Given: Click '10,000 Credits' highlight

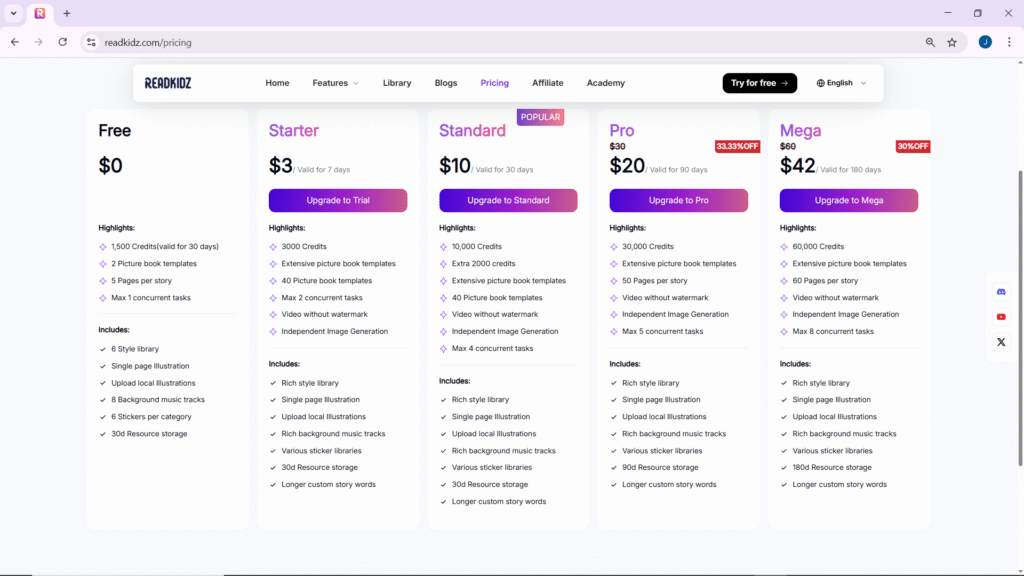Looking at the screenshot, I should (x=477, y=247).
